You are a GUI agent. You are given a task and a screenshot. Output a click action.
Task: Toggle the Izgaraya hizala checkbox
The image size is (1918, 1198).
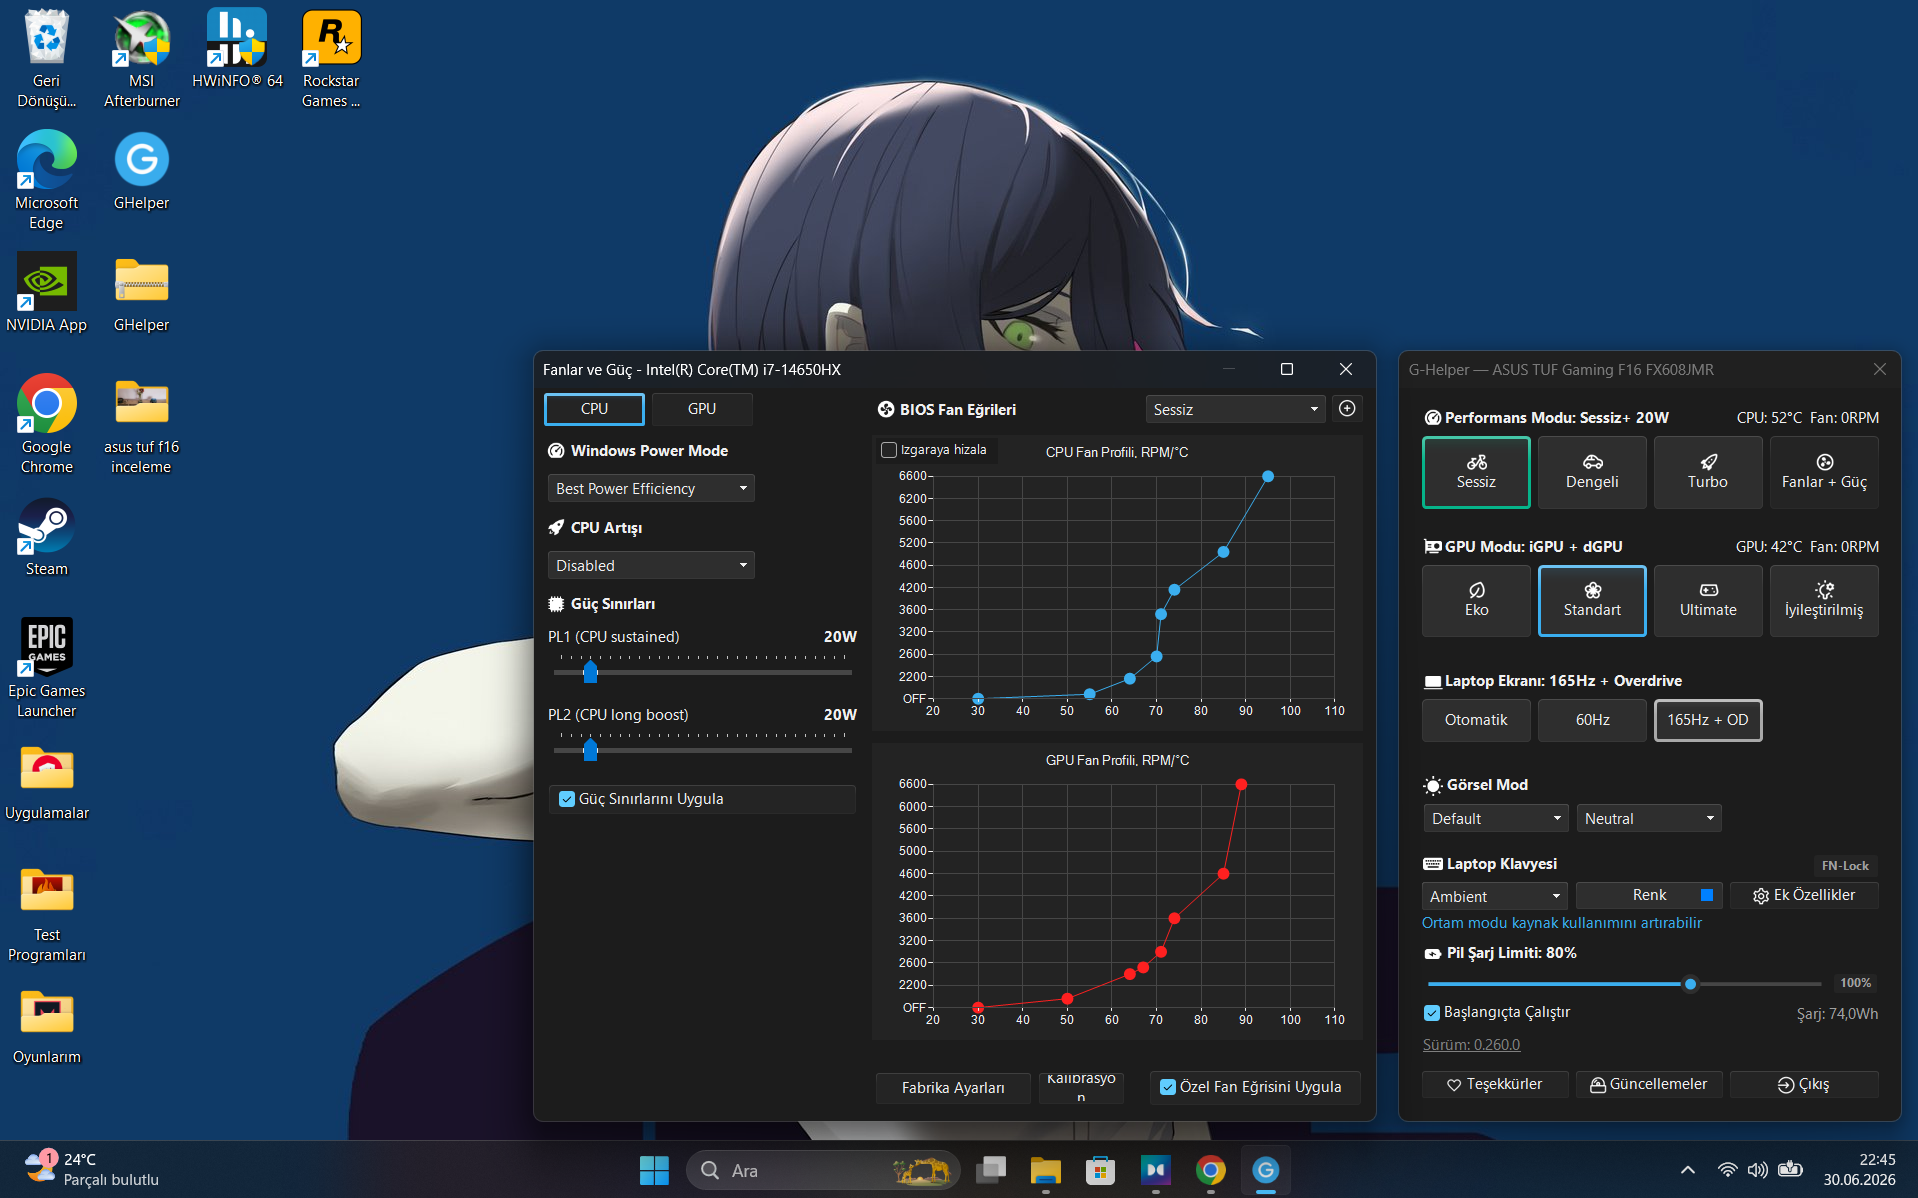point(888,450)
